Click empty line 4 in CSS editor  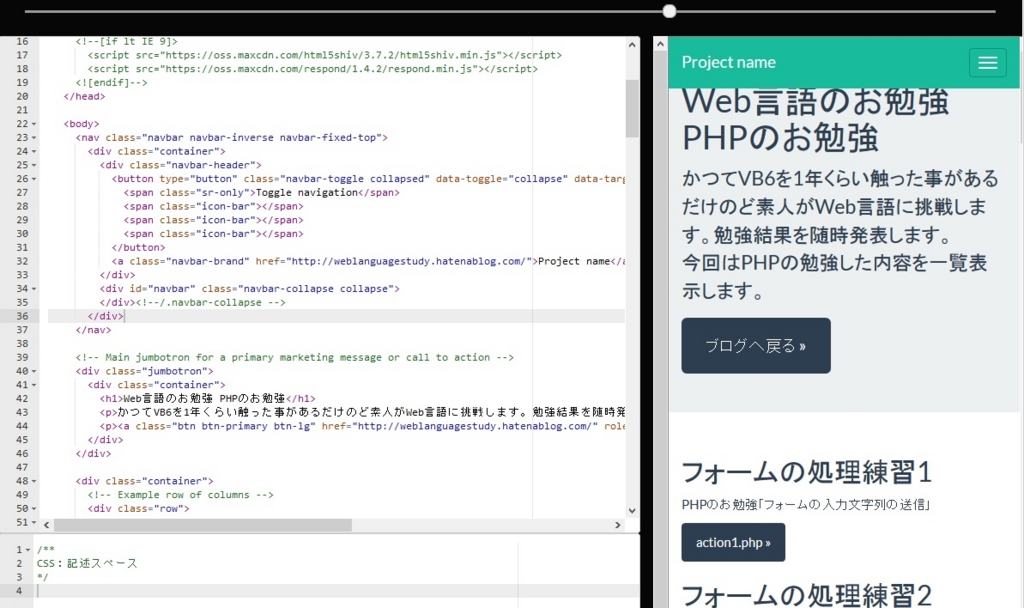(338, 590)
